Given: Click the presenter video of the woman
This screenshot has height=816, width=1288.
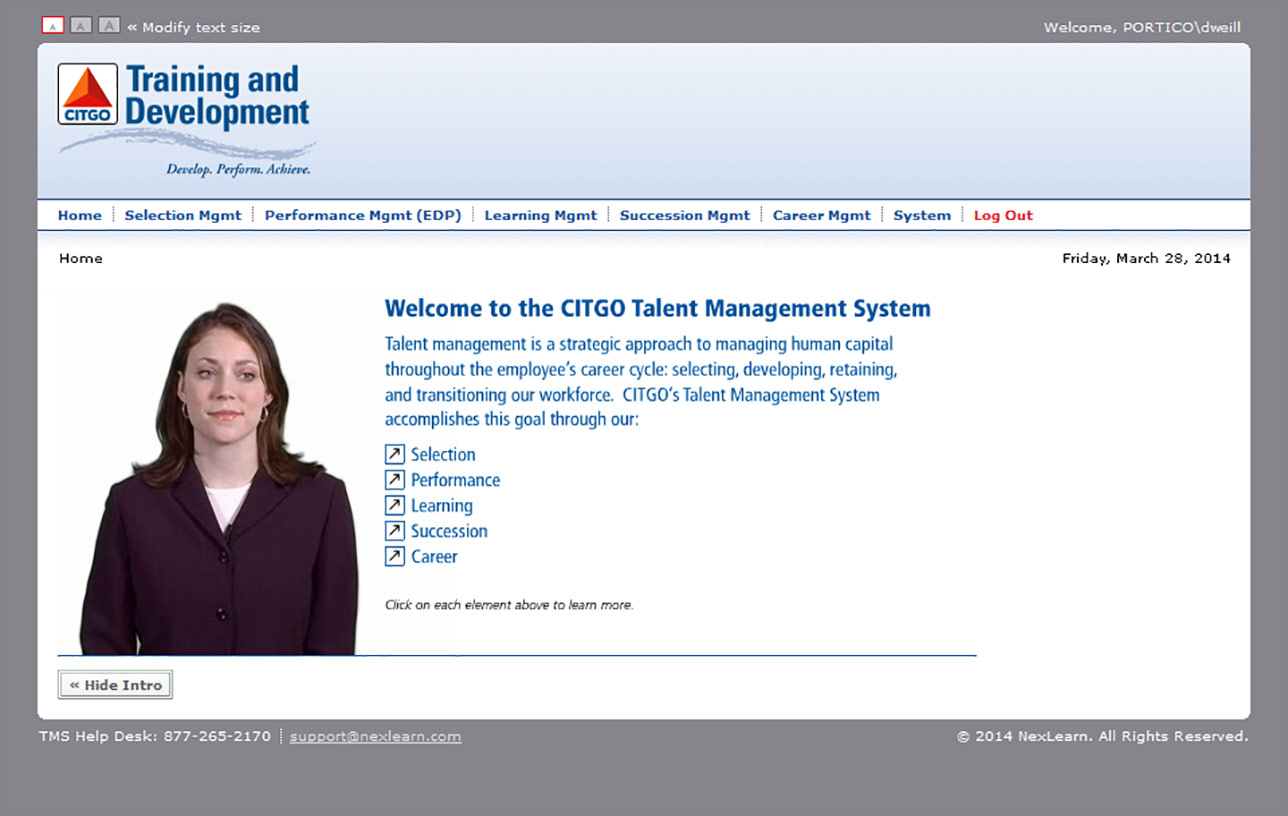Looking at the screenshot, I should [218, 478].
